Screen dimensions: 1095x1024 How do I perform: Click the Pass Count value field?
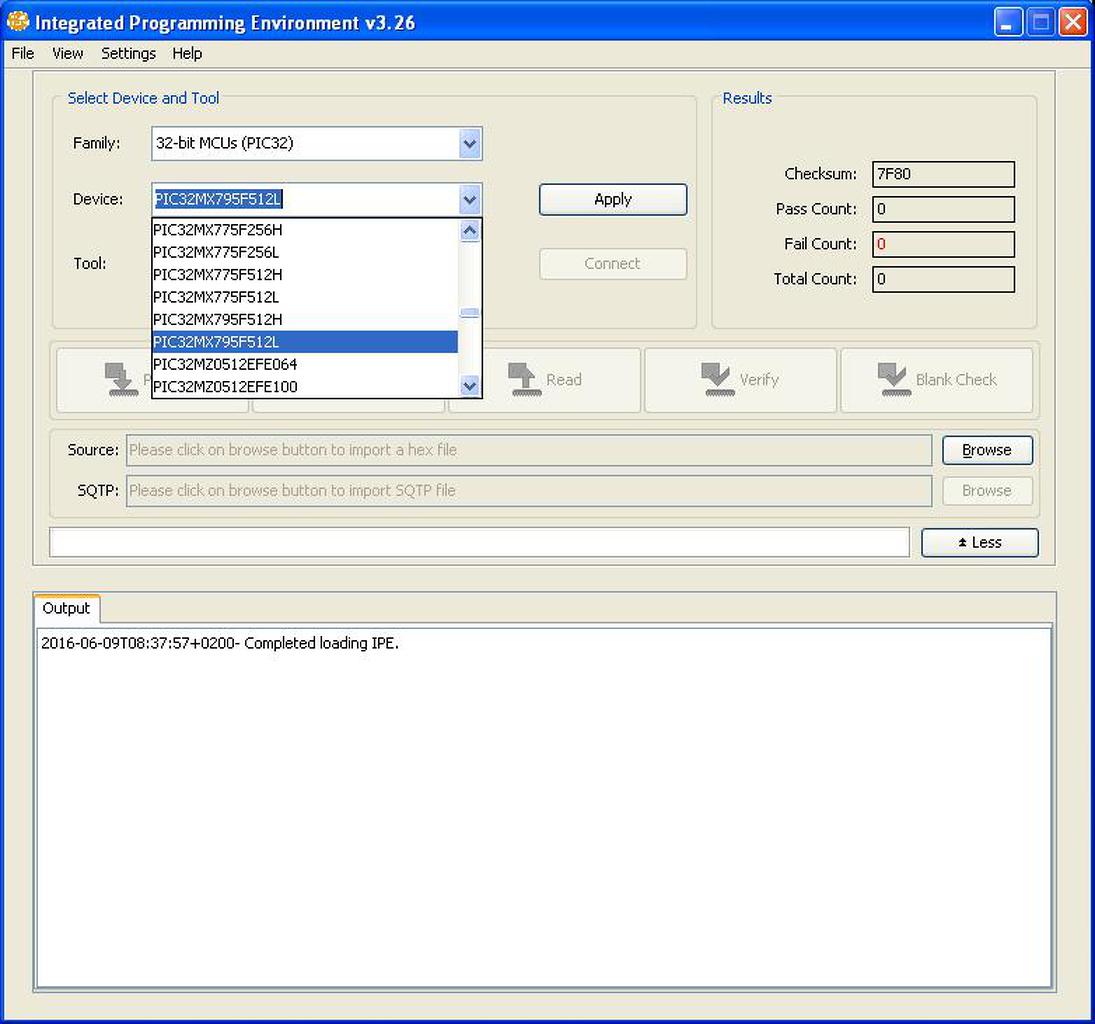[x=943, y=209]
